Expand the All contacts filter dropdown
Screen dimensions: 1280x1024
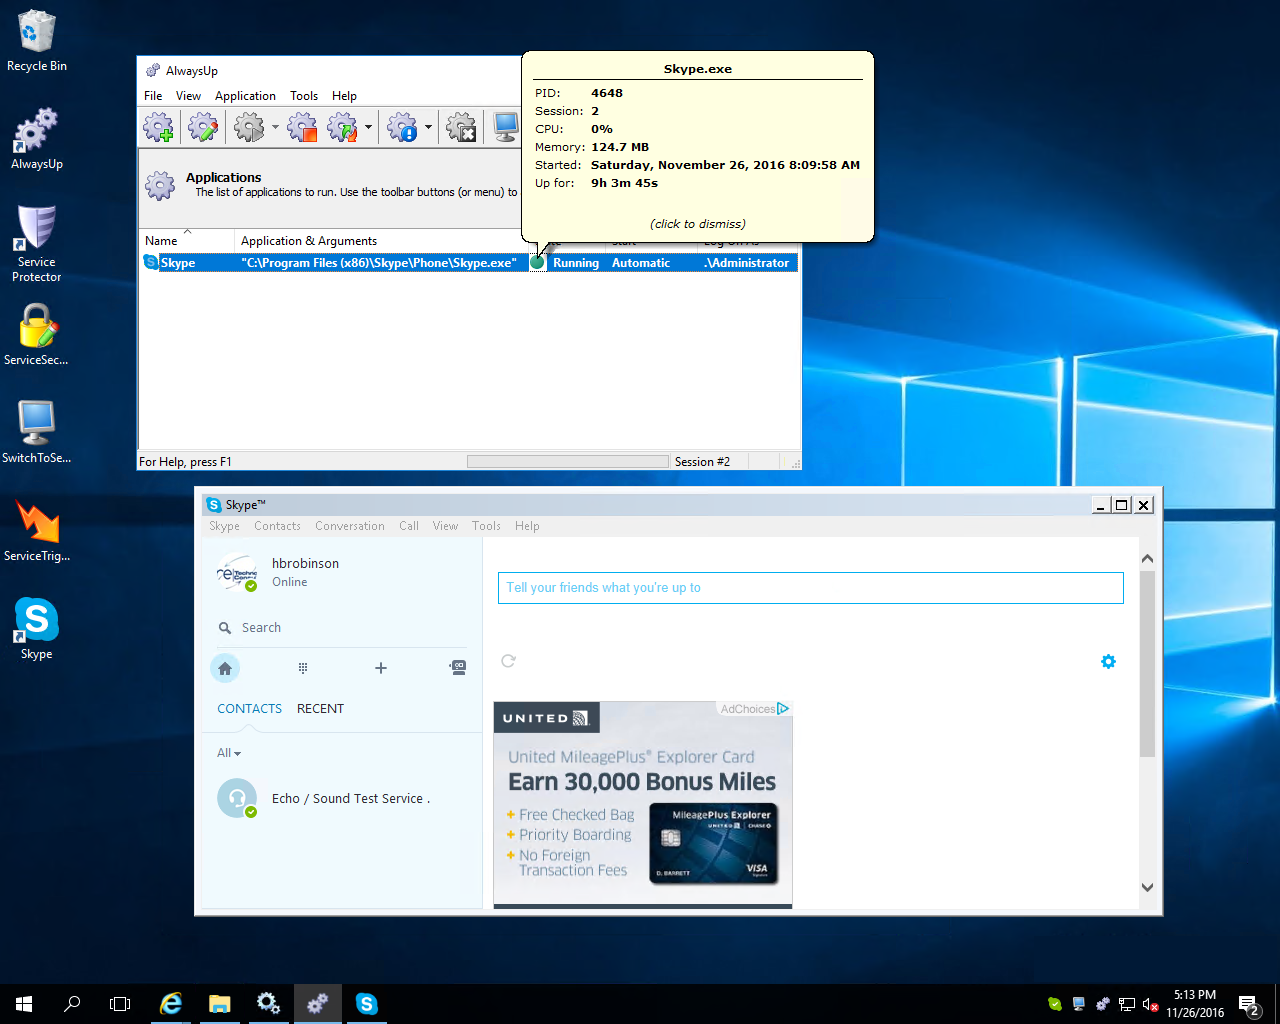229,753
